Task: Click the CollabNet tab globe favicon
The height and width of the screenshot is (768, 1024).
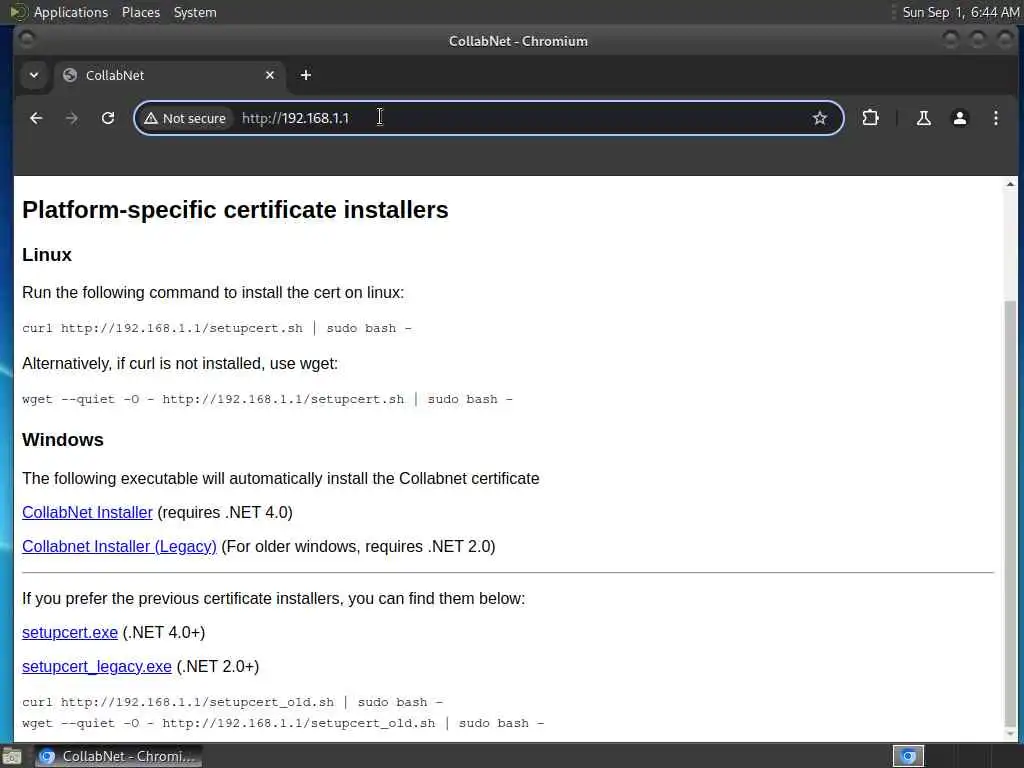Action: pyautogui.click(x=70, y=75)
